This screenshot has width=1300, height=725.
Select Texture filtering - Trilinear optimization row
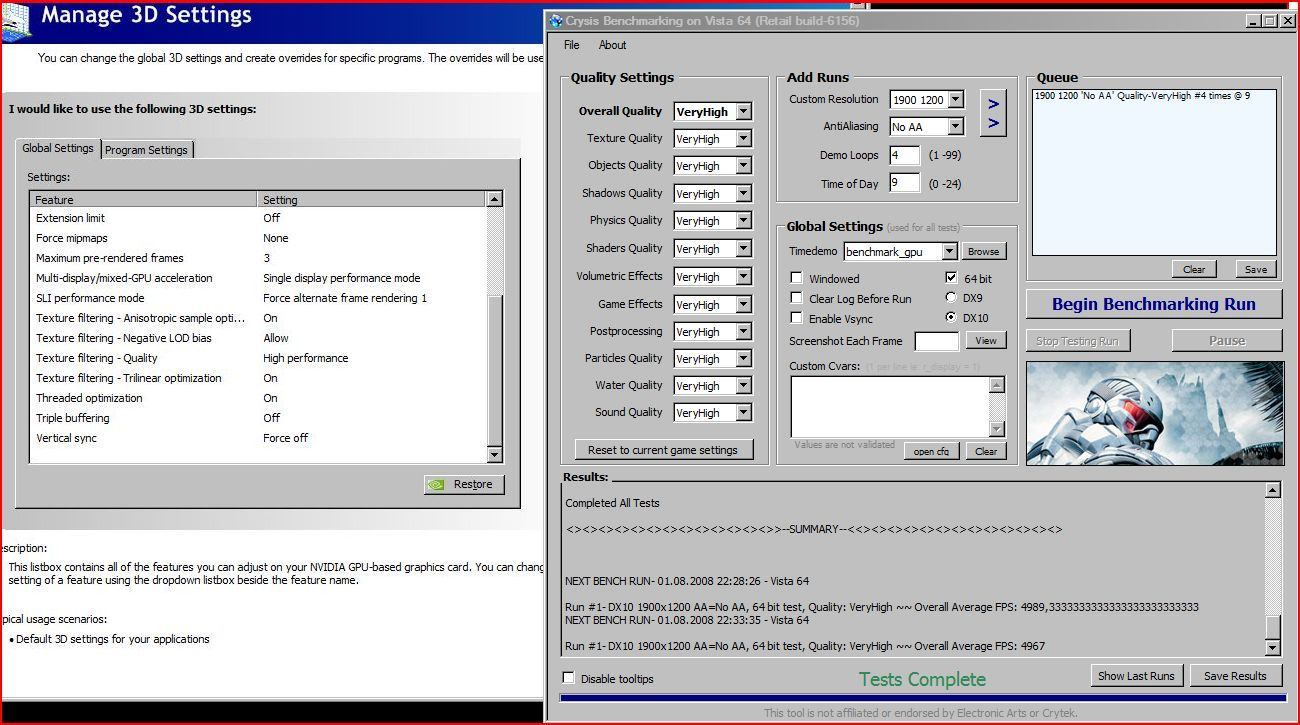tap(258, 378)
